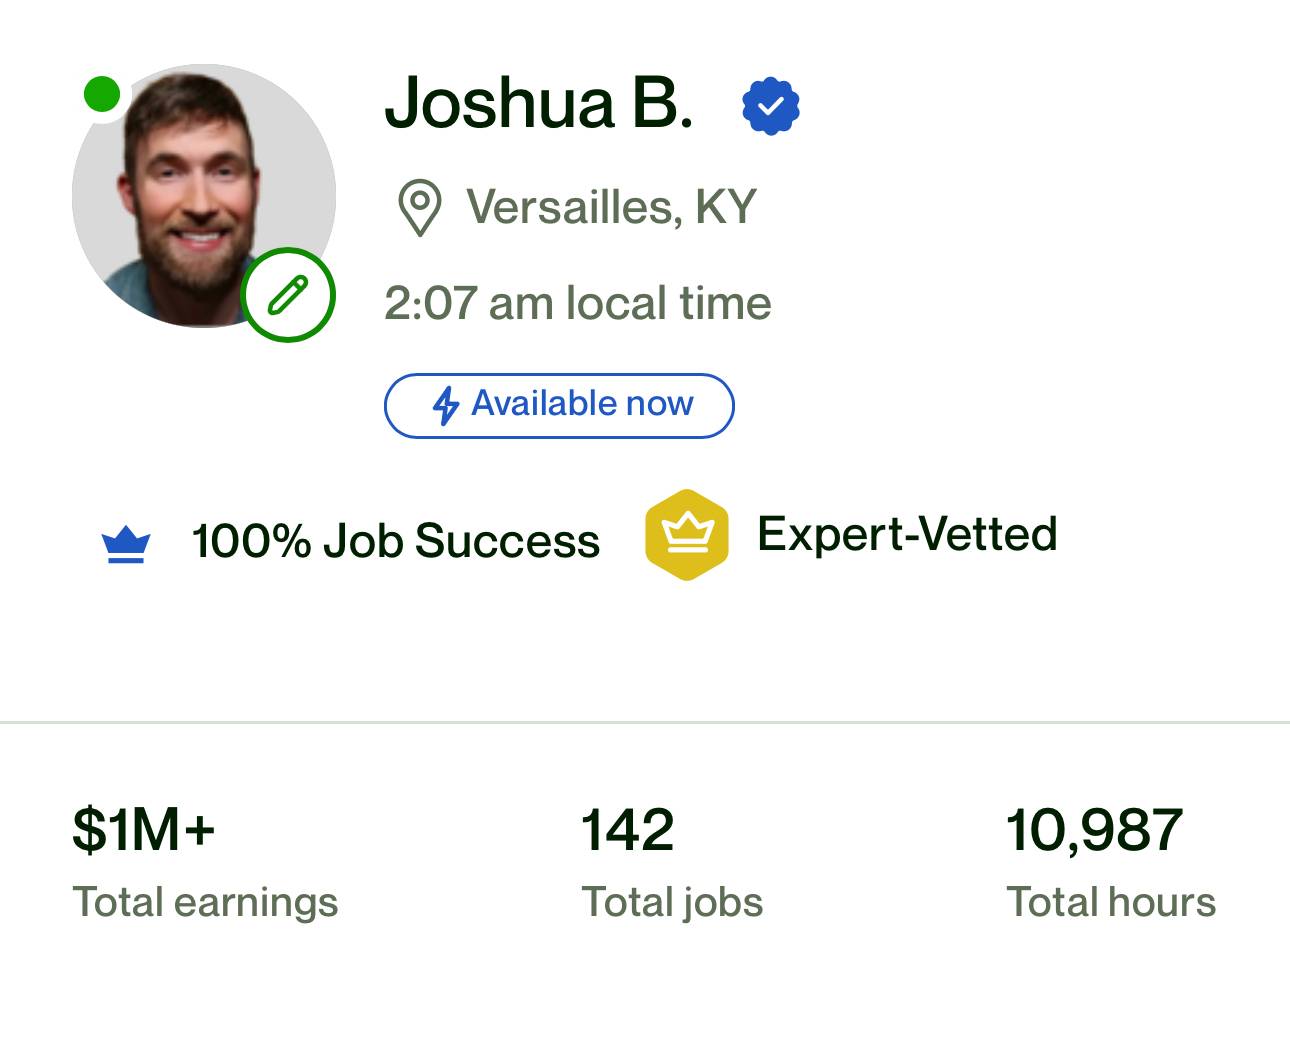Click the green pencil edit photo icon
The height and width of the screenshot is (1052, 1290).
[288, 295]
